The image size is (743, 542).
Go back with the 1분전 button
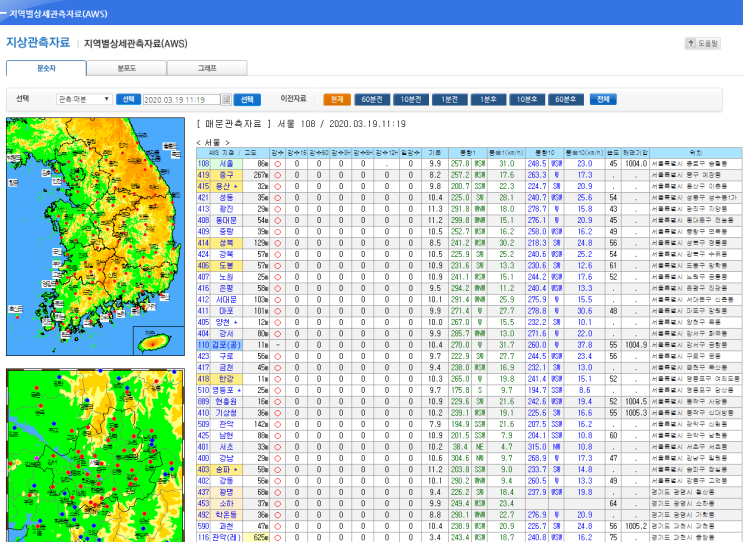click(450, 99)
